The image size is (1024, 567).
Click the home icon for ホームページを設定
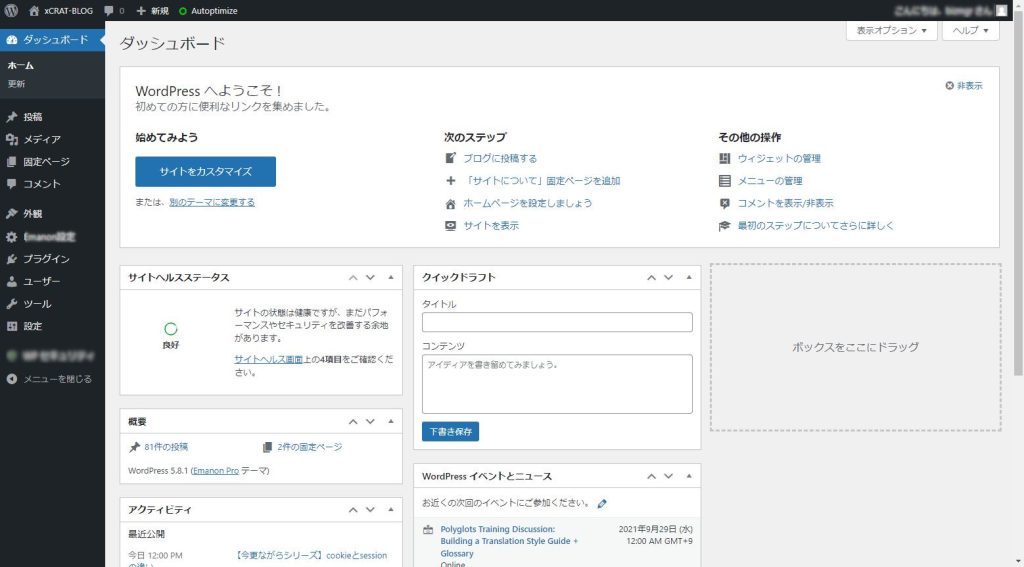(x=450, y=204)
